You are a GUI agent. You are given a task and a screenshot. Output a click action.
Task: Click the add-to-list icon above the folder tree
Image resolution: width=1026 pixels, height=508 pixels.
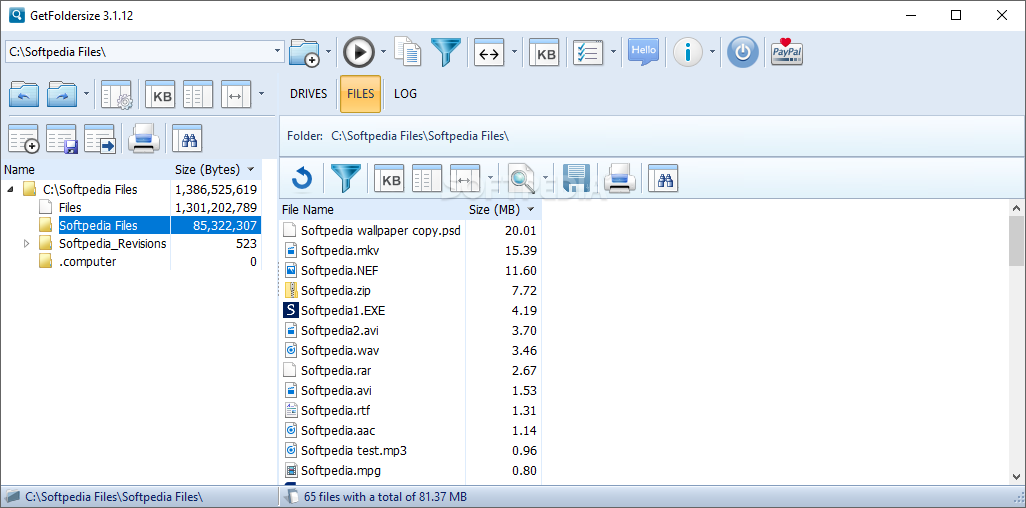click(x=24, y=139)
